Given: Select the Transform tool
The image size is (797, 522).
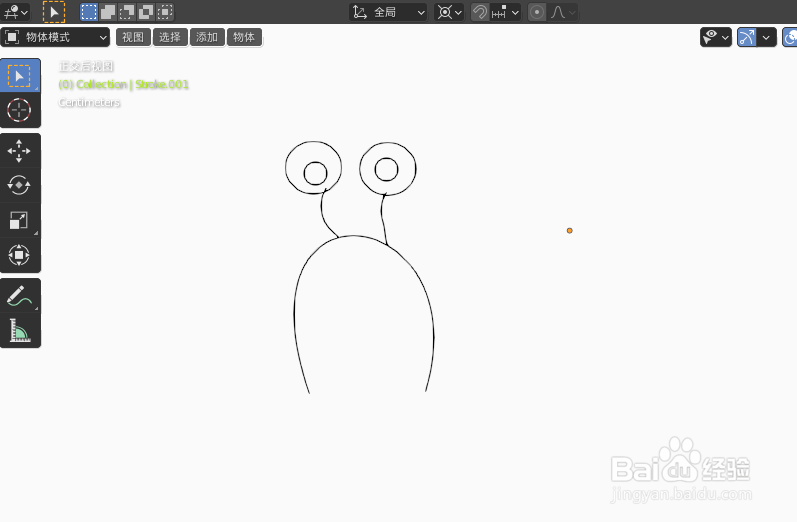Looking at the screenshot, I should (19, 255).
